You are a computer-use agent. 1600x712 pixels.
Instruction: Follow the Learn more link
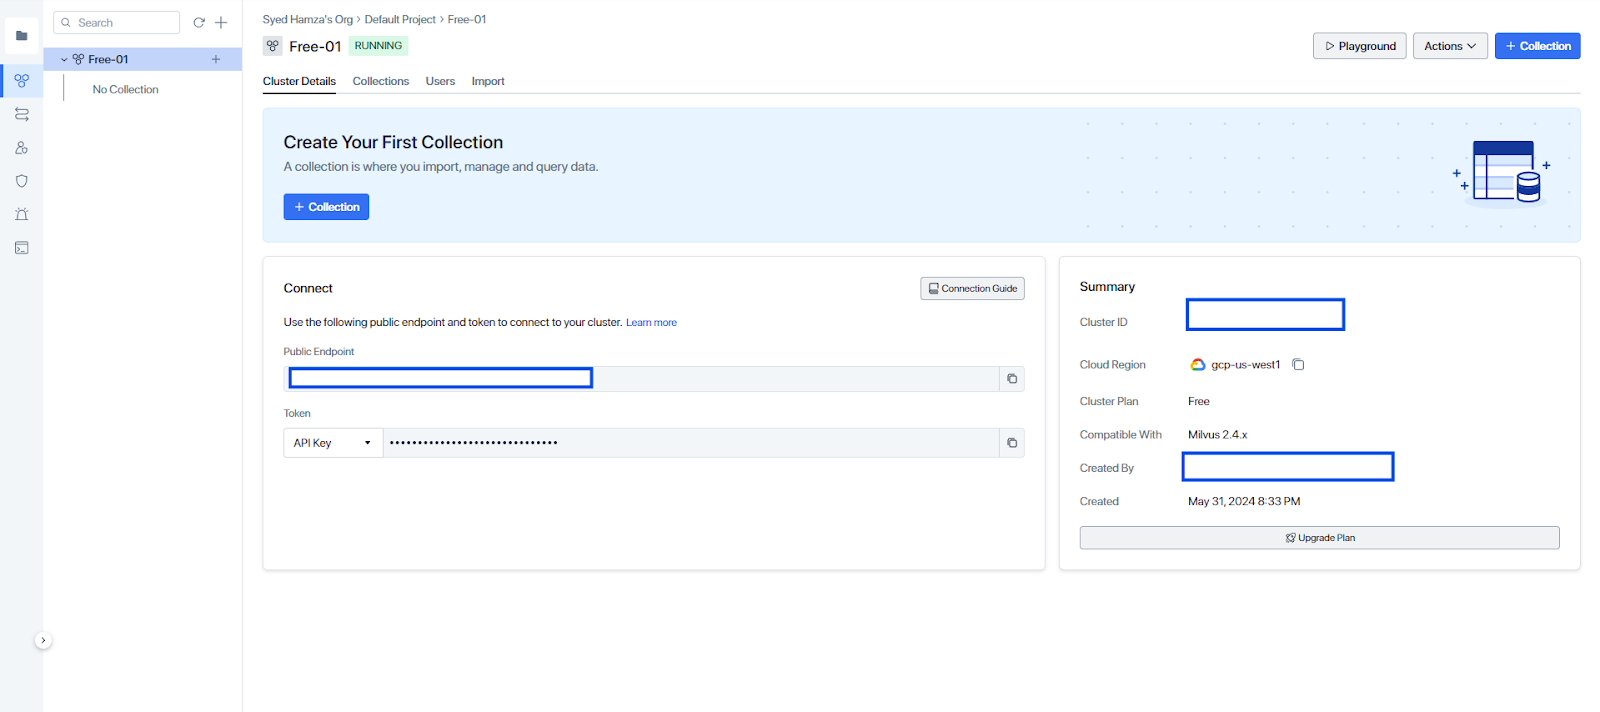coord(651,323)
